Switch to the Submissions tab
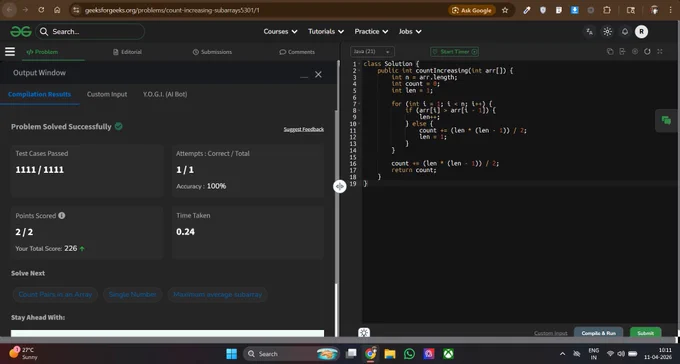 [x=212, y=52]
